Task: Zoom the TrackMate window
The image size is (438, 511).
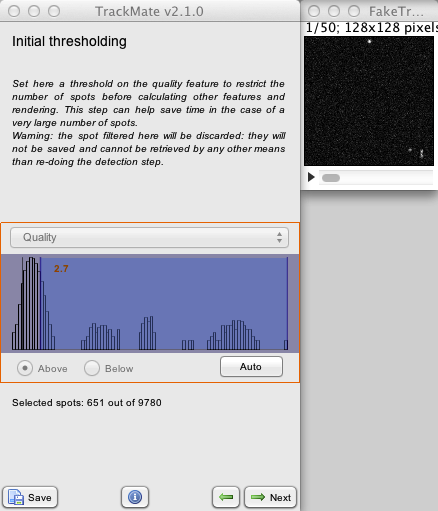Action: (54, 11)
